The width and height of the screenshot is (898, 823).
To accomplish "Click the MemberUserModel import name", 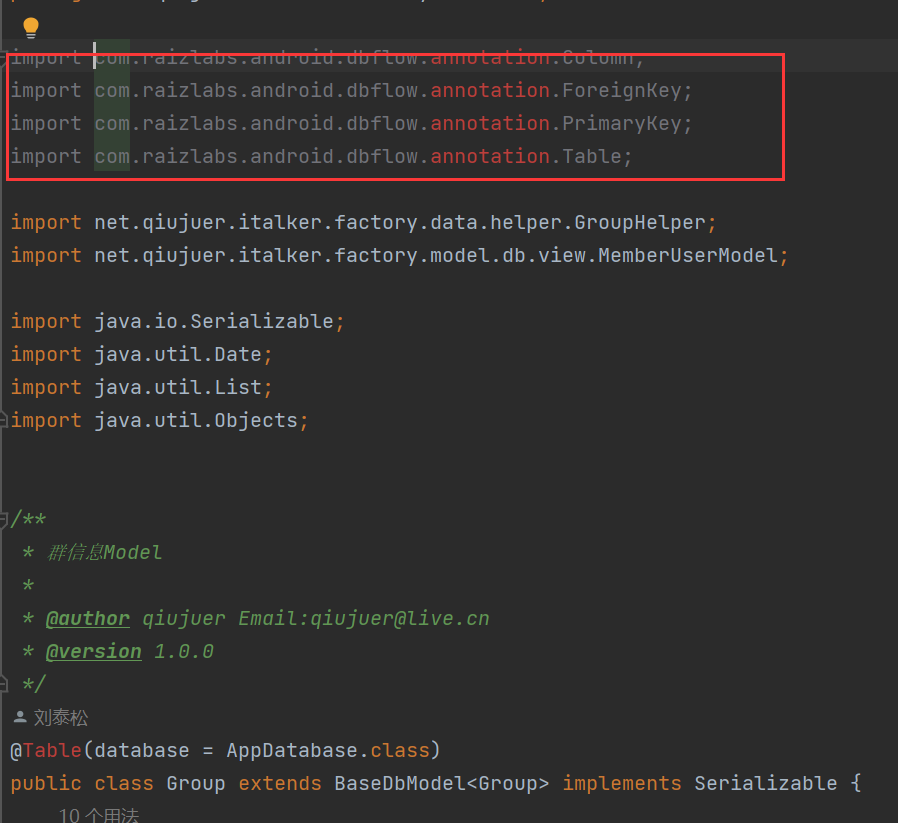I will point(687,255).
